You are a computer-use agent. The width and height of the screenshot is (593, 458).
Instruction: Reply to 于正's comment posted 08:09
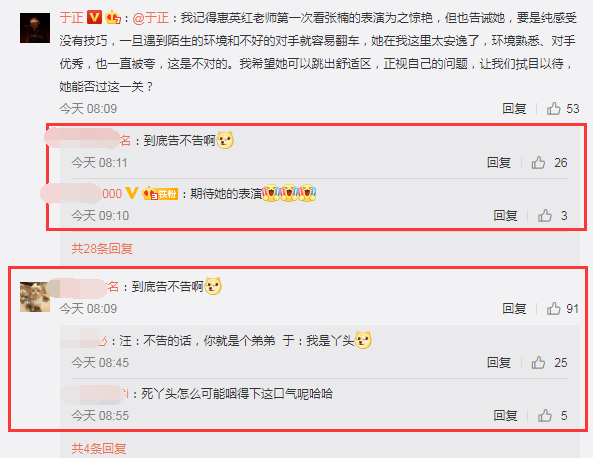514,109
